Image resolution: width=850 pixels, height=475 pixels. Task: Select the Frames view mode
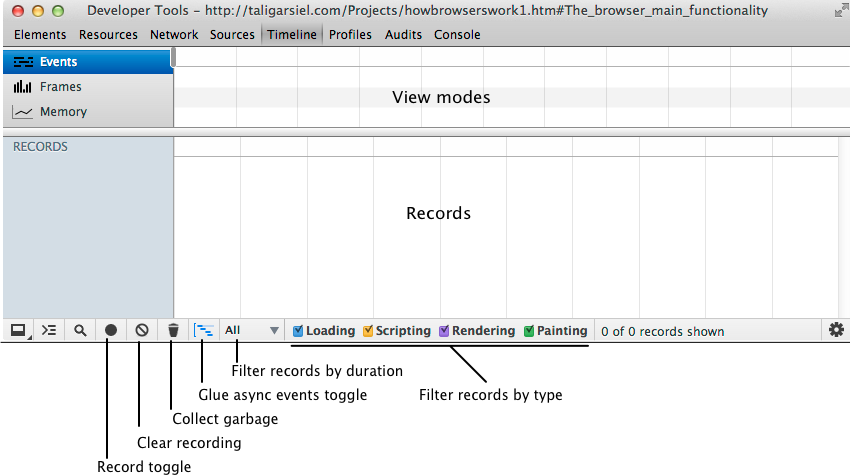click(88, 87)
